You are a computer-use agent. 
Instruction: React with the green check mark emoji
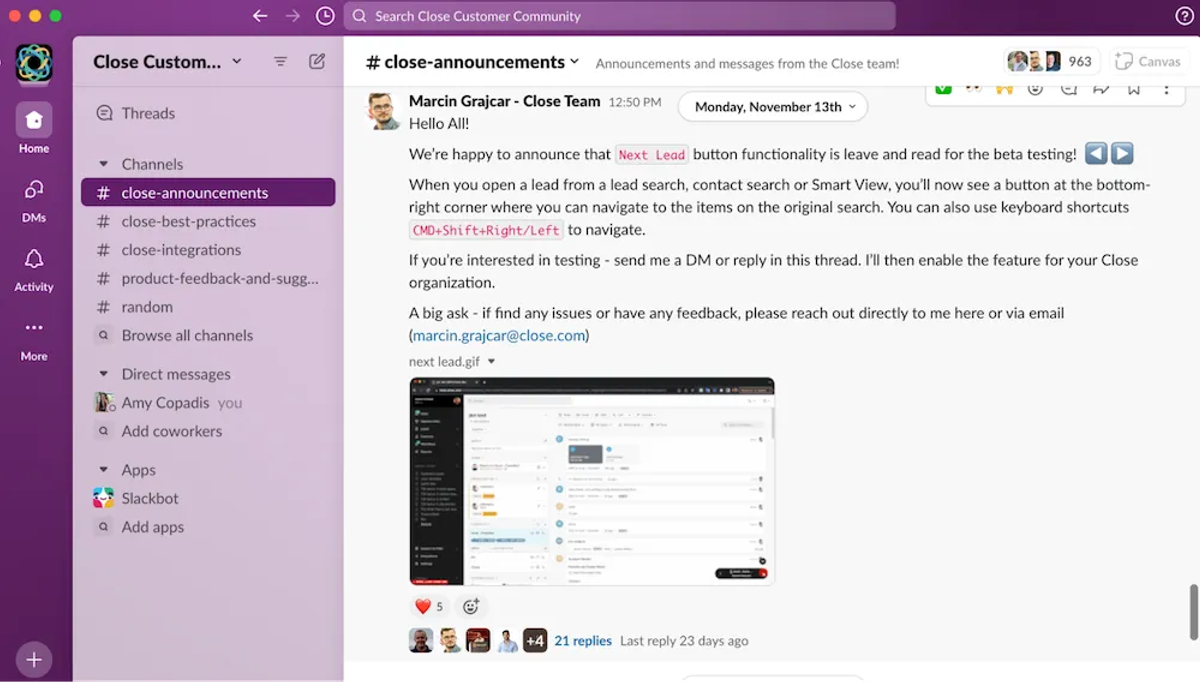tap(943, 88)
